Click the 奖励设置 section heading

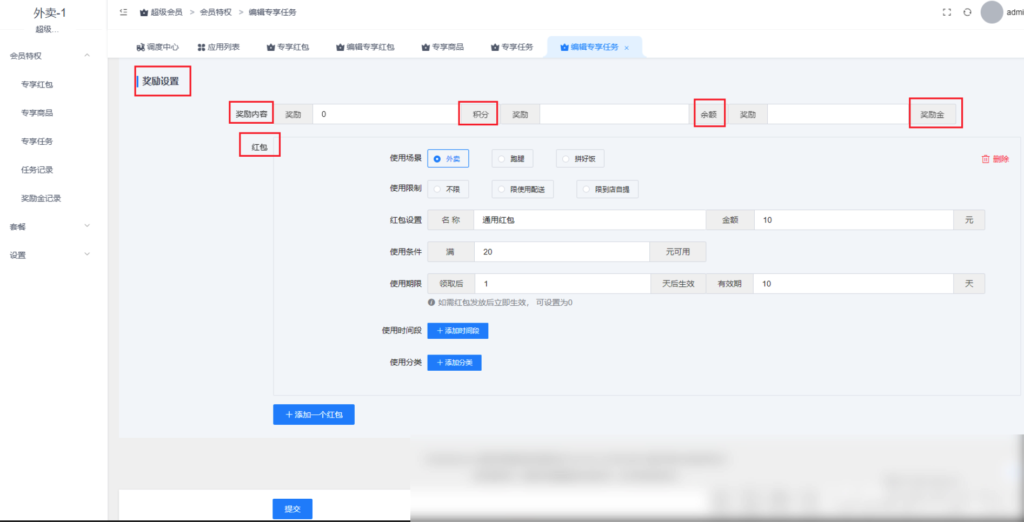coord(160,82)
